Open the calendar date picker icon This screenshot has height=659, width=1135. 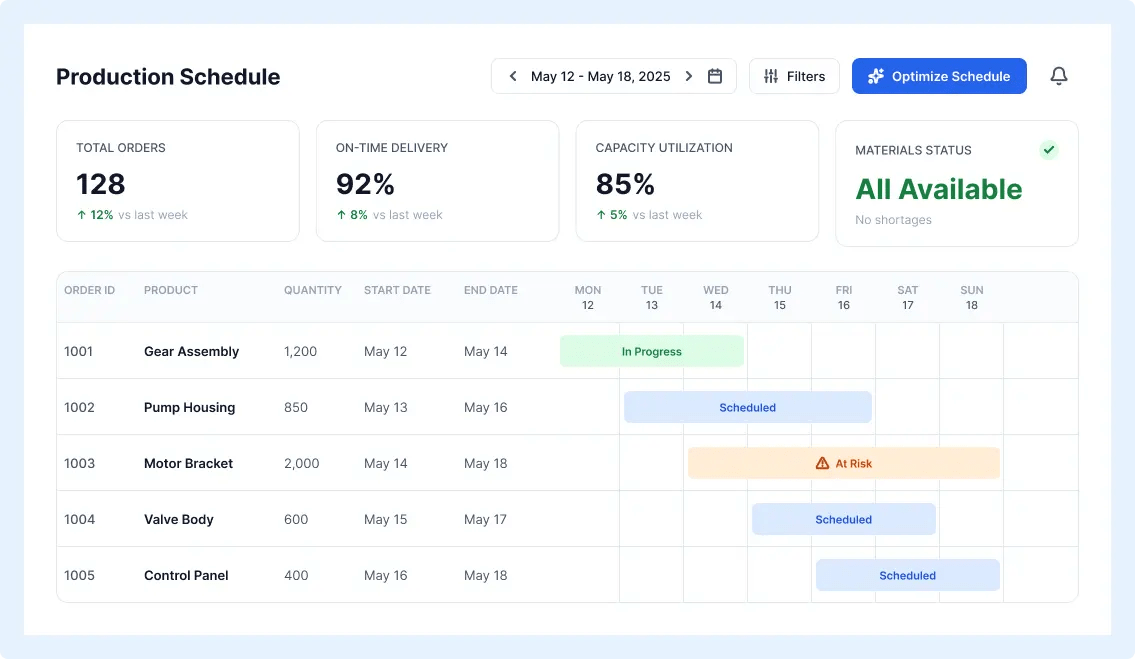click(x=714, y=76)
